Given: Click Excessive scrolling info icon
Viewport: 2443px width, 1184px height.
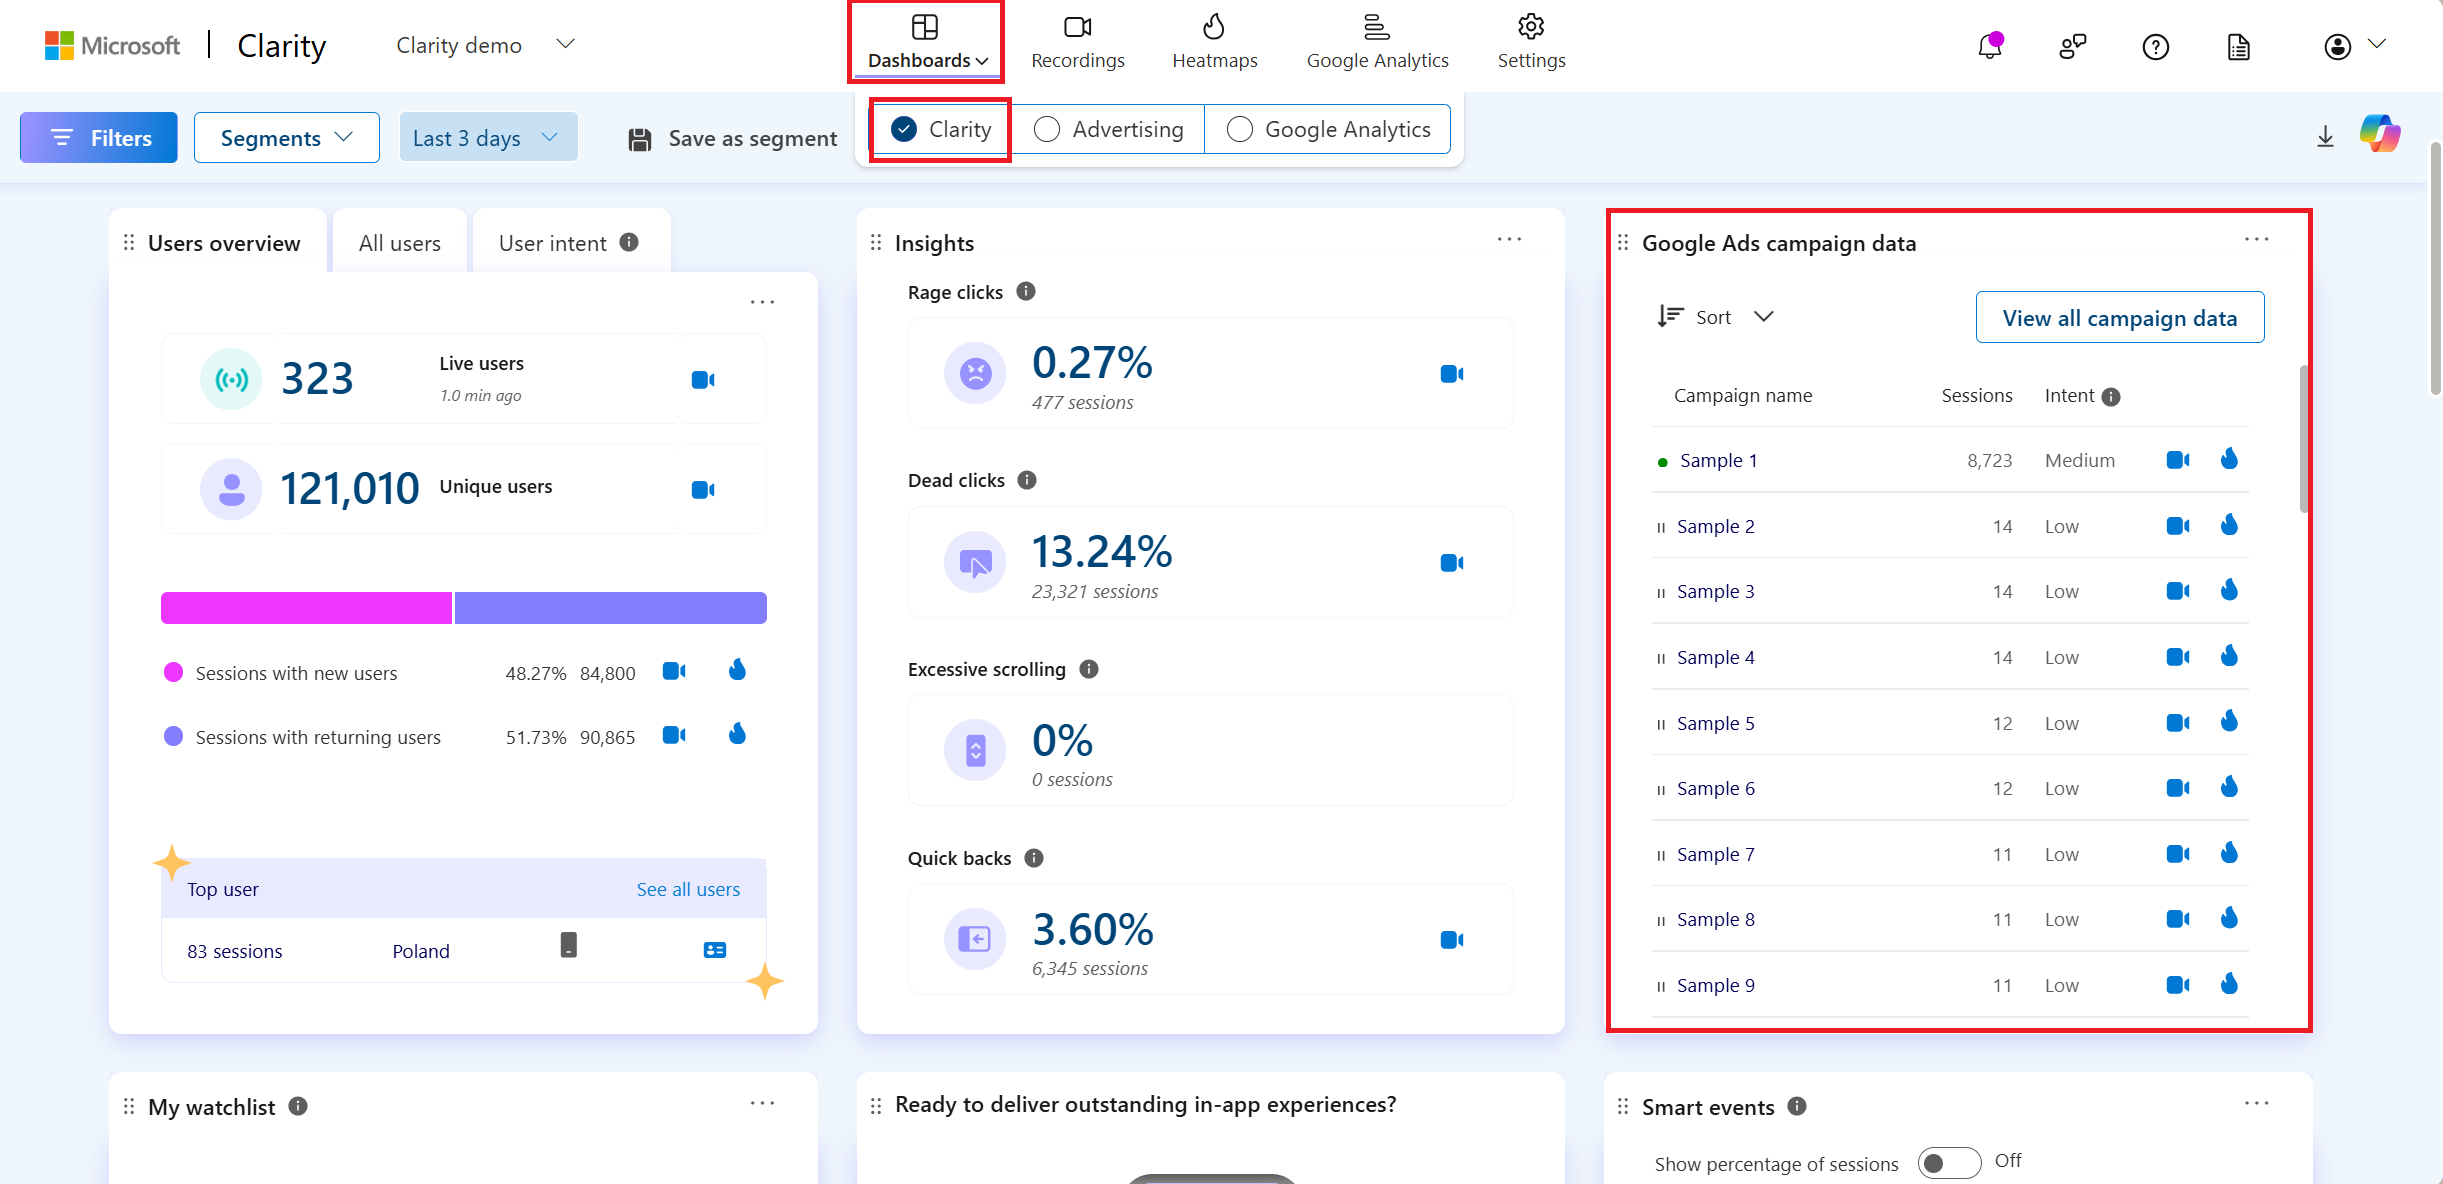Looking at the screenshot, I should 1089,669.
